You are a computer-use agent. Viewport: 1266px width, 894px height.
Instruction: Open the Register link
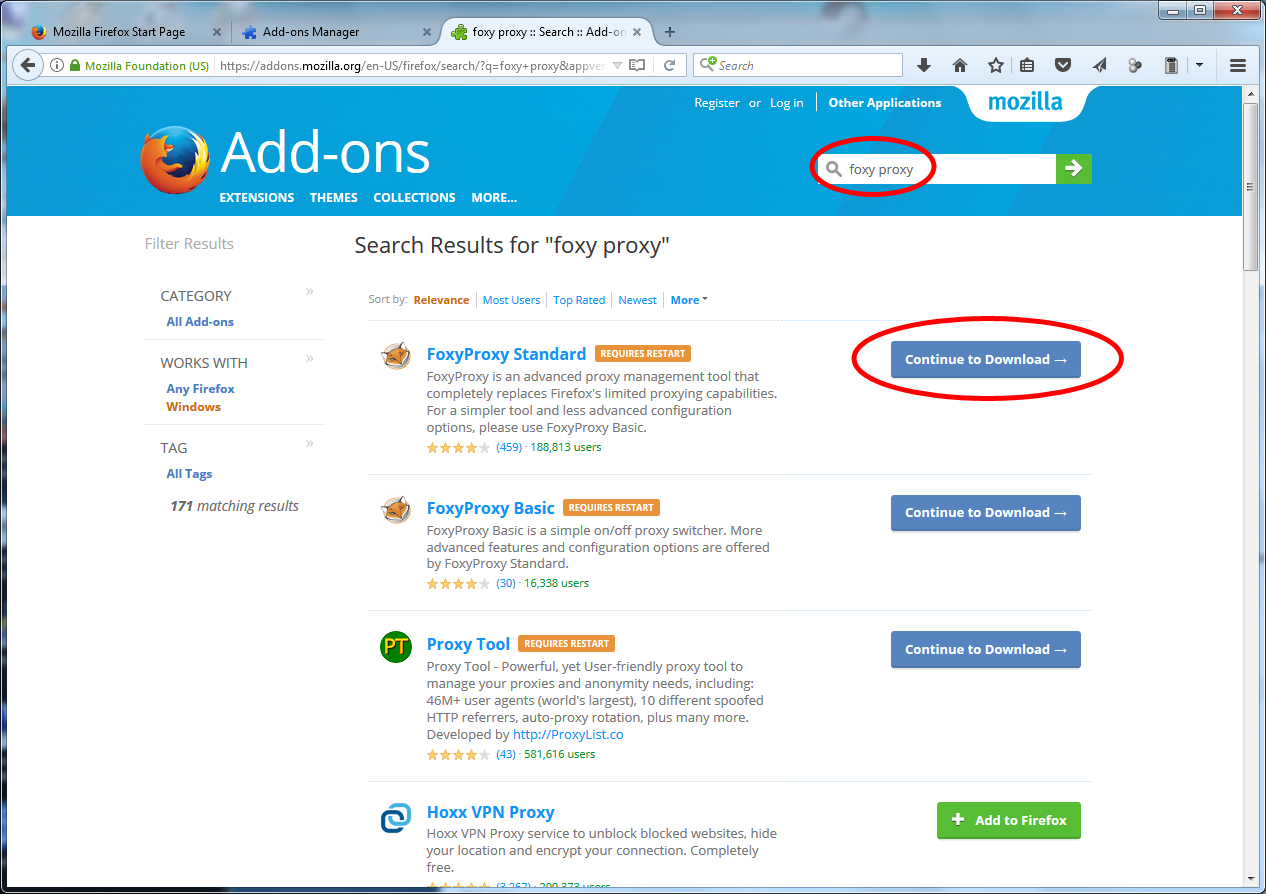[x=717, y=103]
